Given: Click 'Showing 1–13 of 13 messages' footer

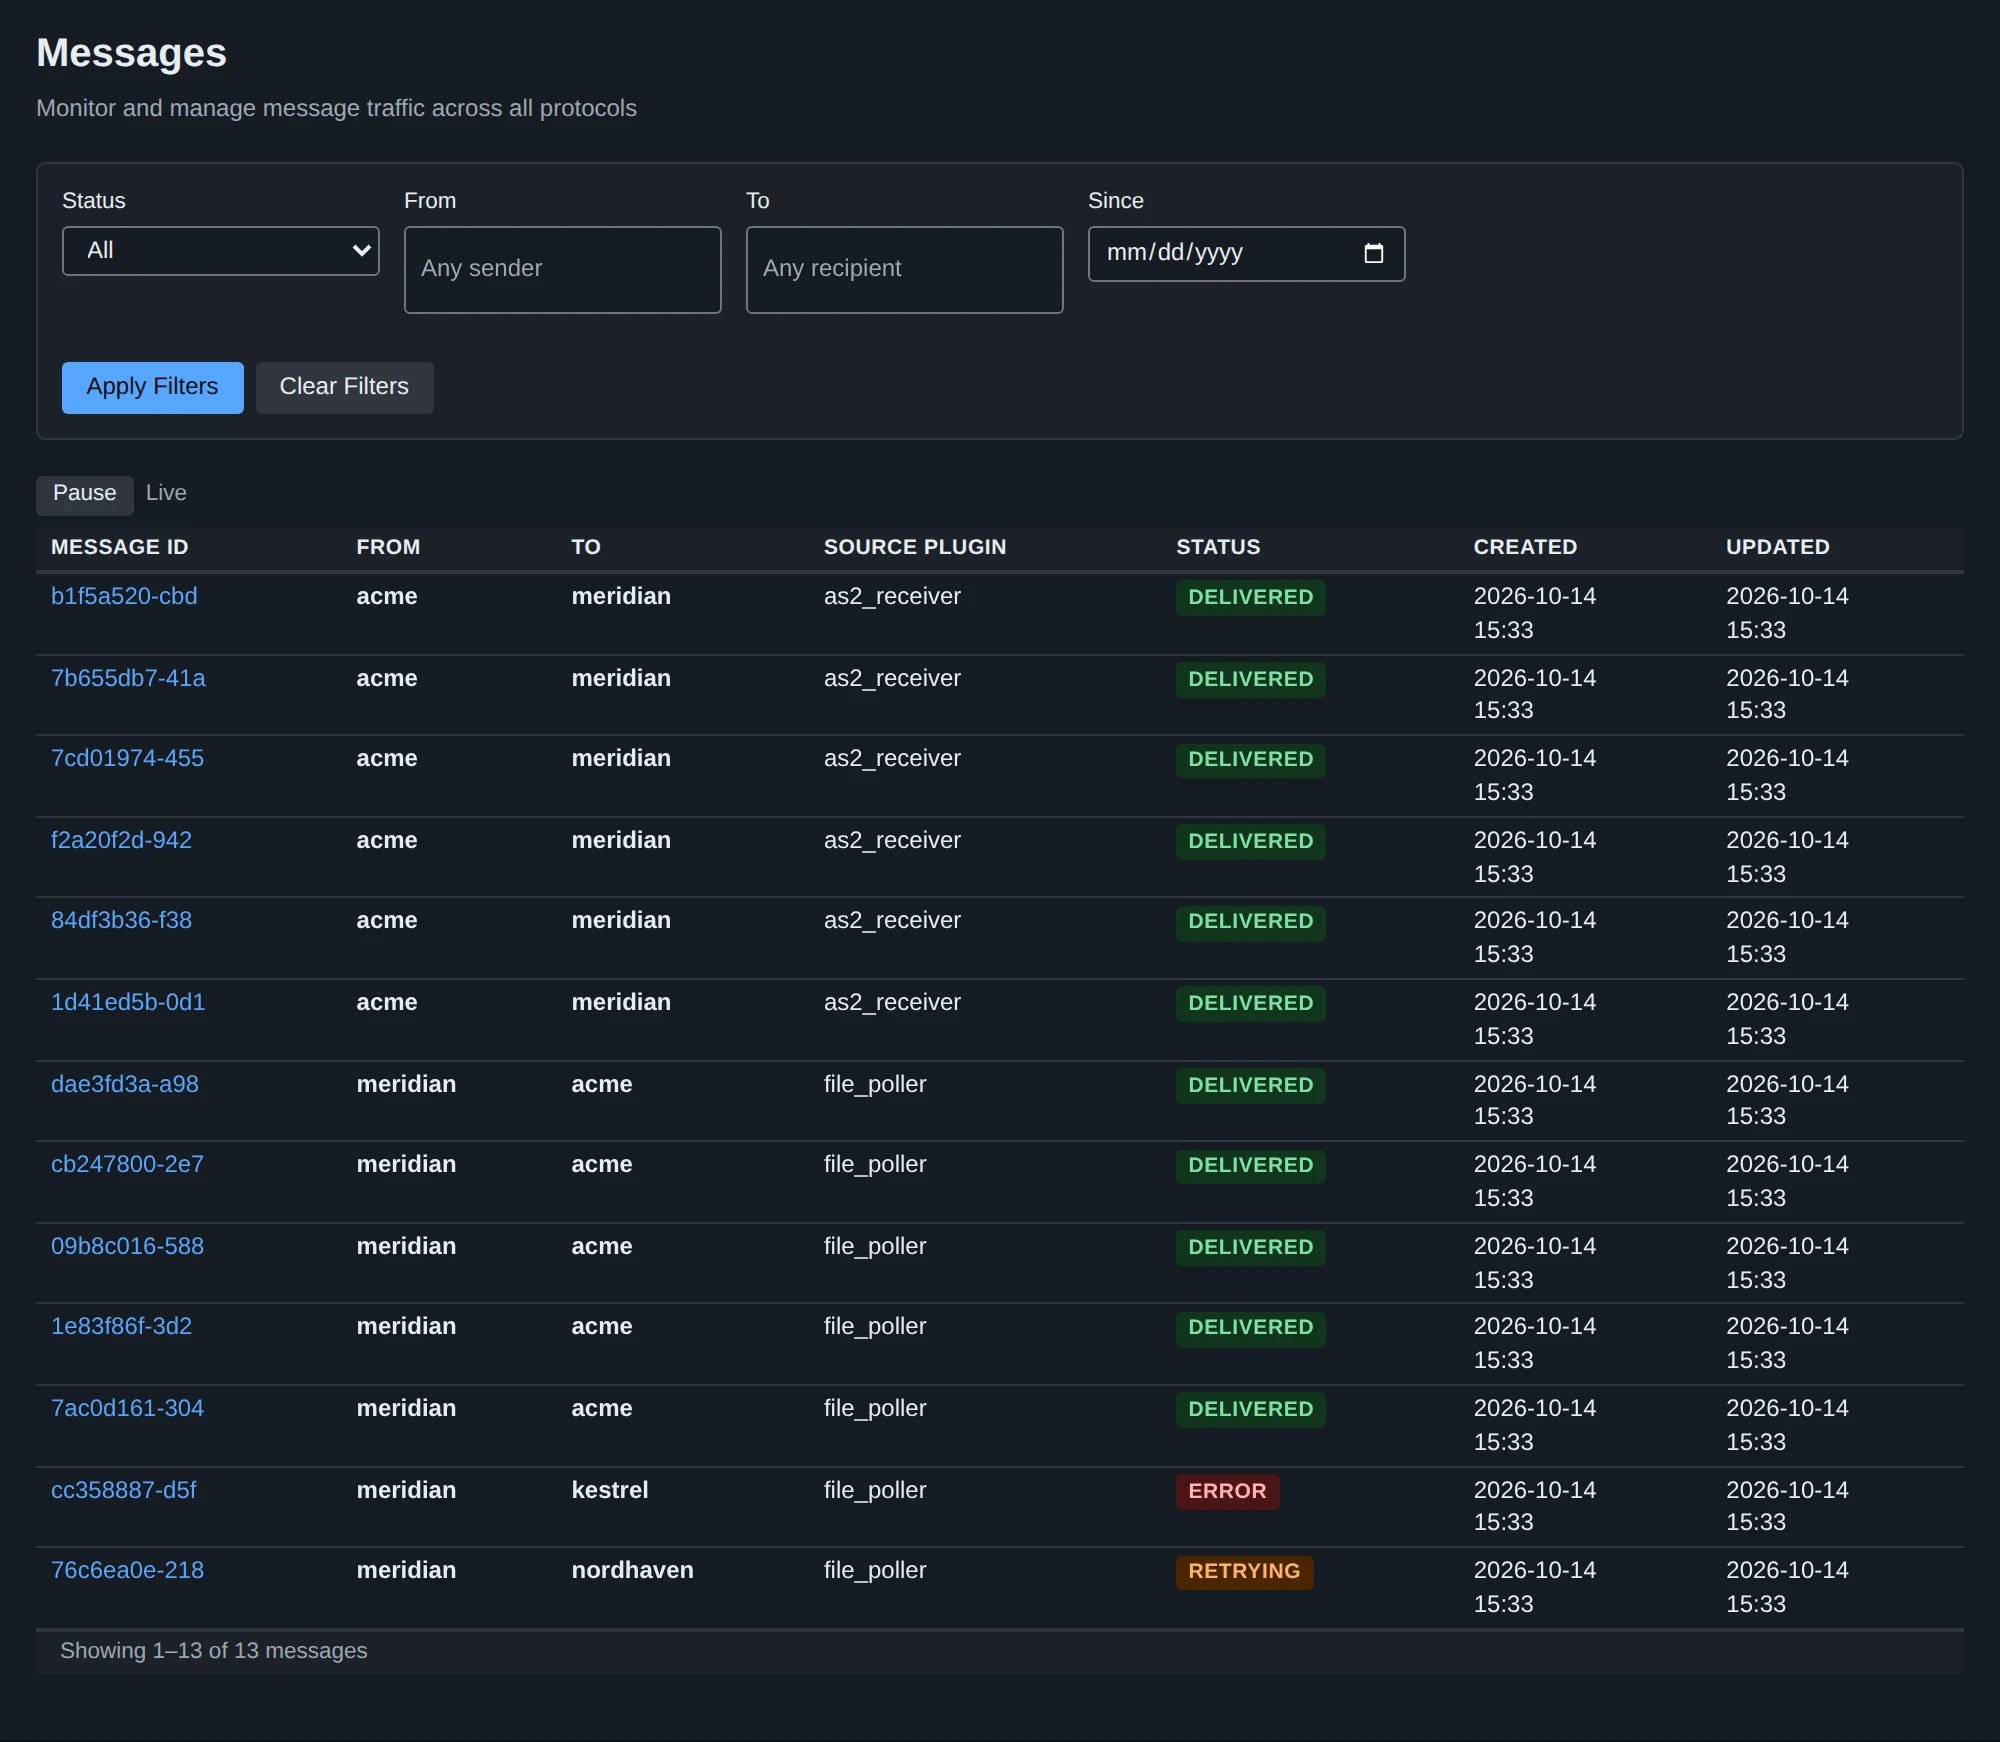Looking at the screenshot, I should point(214,1652).
